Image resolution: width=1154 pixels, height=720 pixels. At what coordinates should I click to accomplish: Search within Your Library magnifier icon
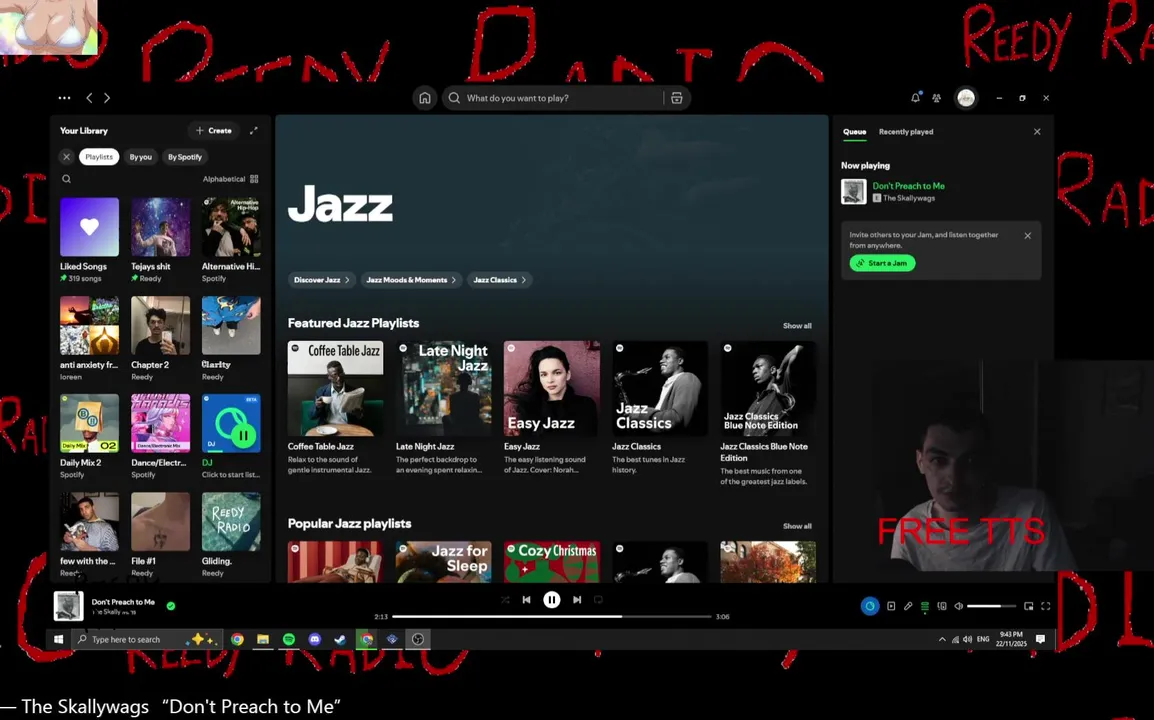[66, 179]
